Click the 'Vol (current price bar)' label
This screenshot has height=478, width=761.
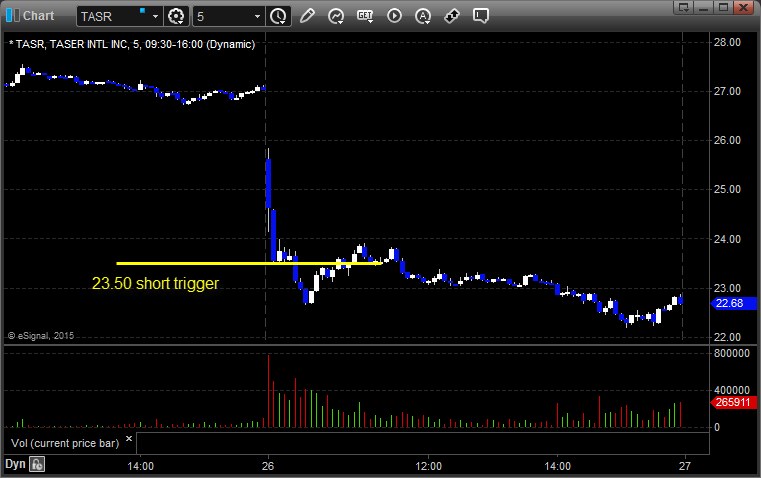pos(65,443)
